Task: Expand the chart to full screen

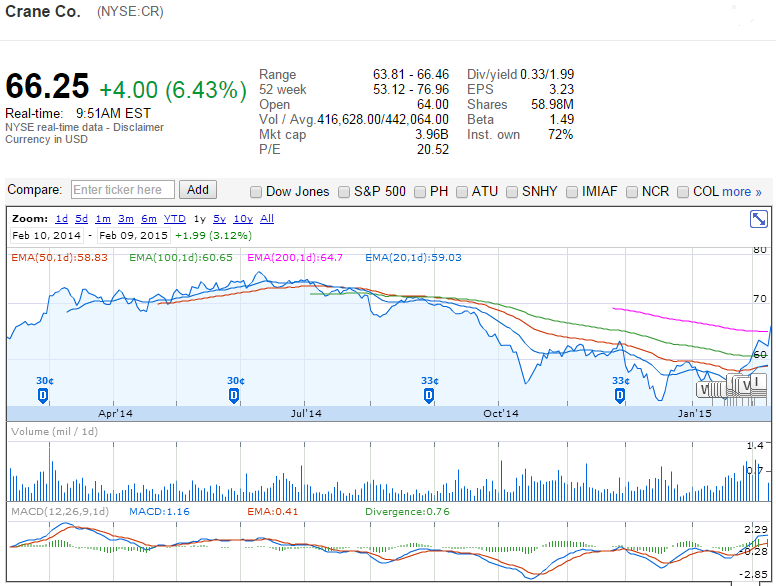Action: click(x=758, y=219)
